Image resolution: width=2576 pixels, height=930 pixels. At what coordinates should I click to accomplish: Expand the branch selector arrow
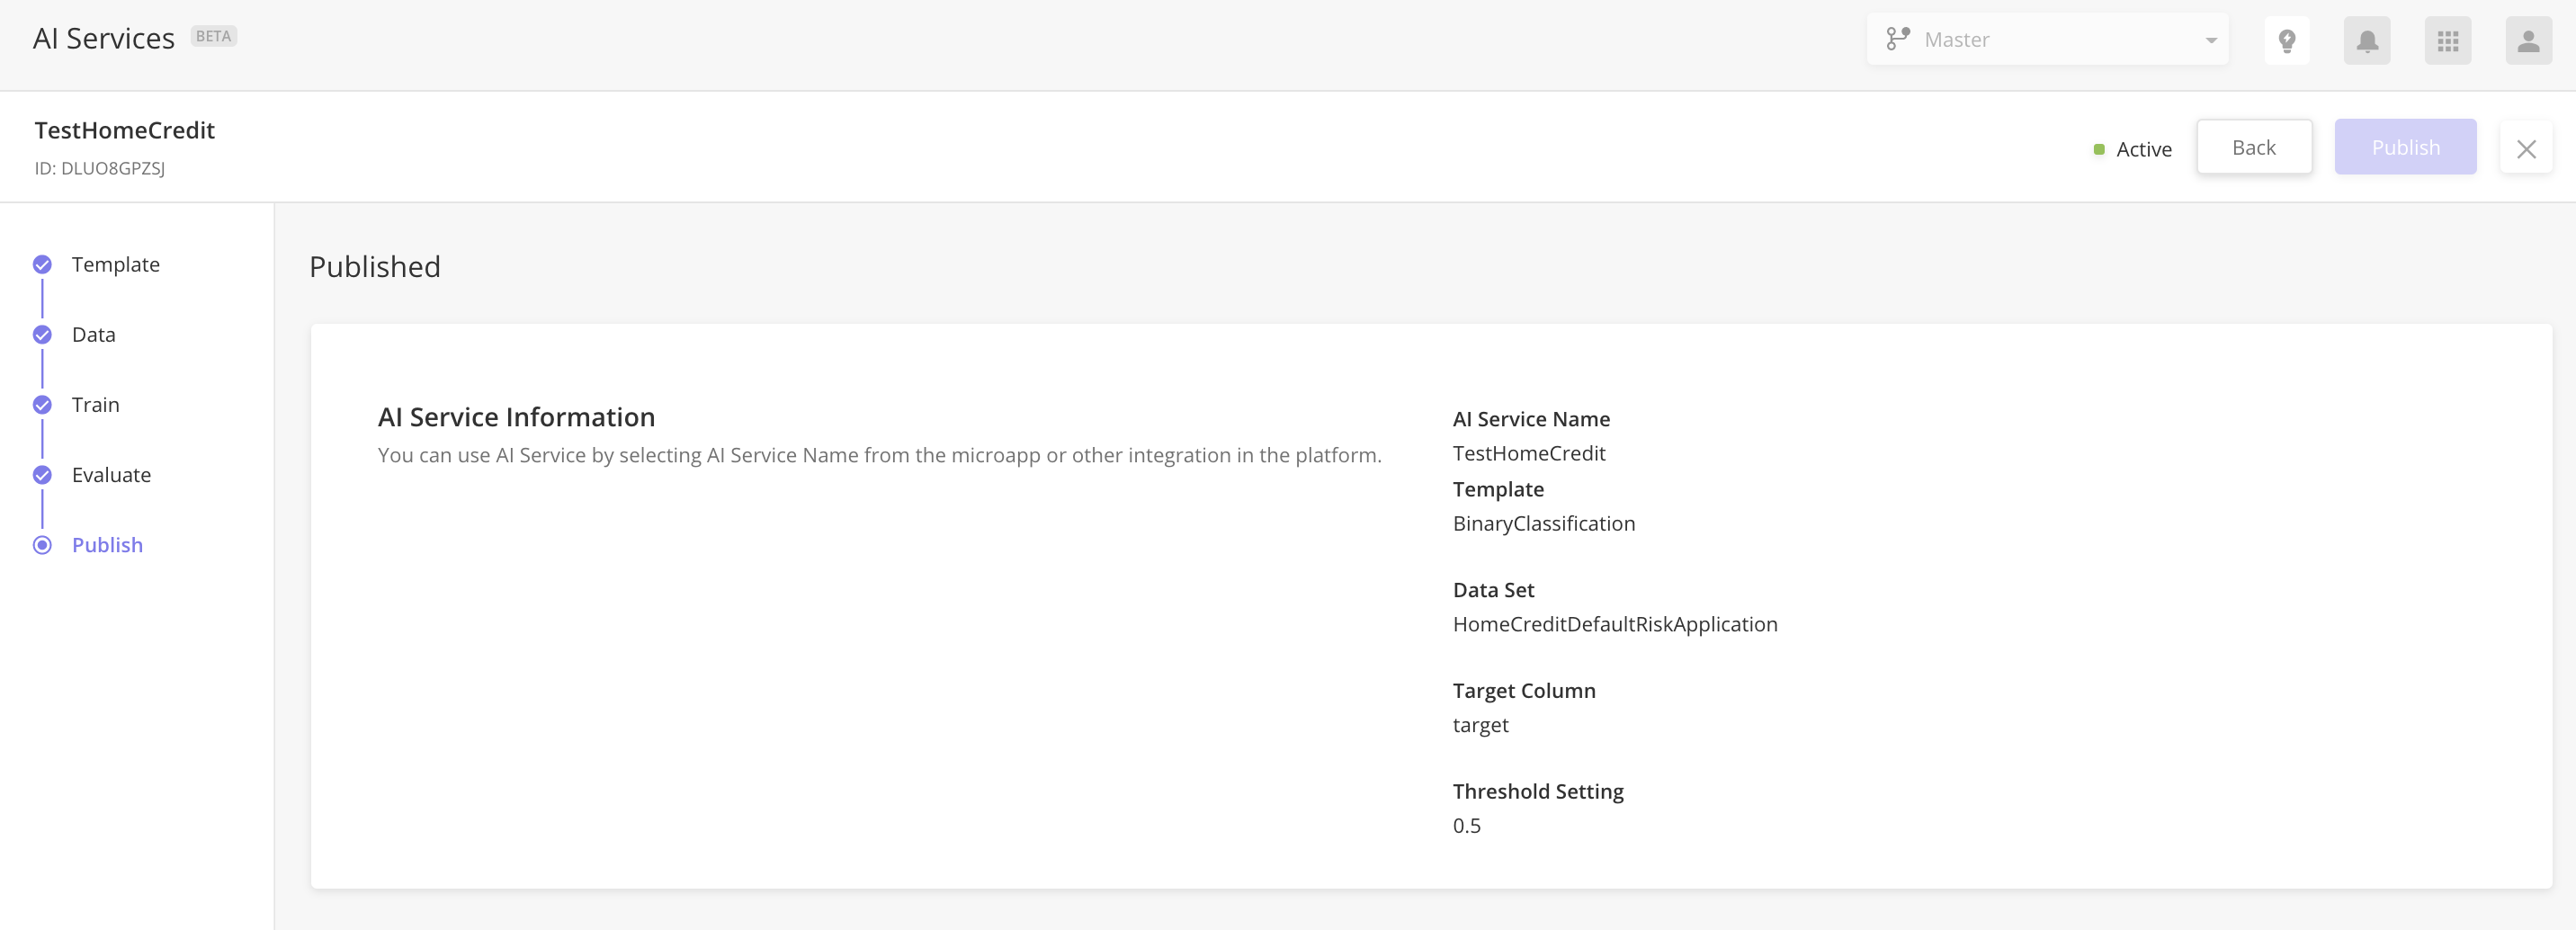[2211, 40]
